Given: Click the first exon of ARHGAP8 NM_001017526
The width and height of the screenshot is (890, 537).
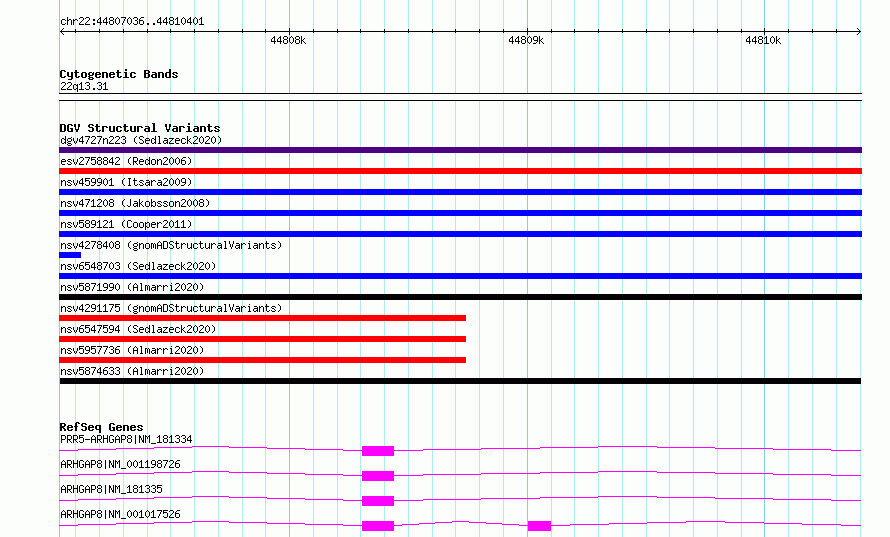Looking at the screenshot, I should pos(378,526).
